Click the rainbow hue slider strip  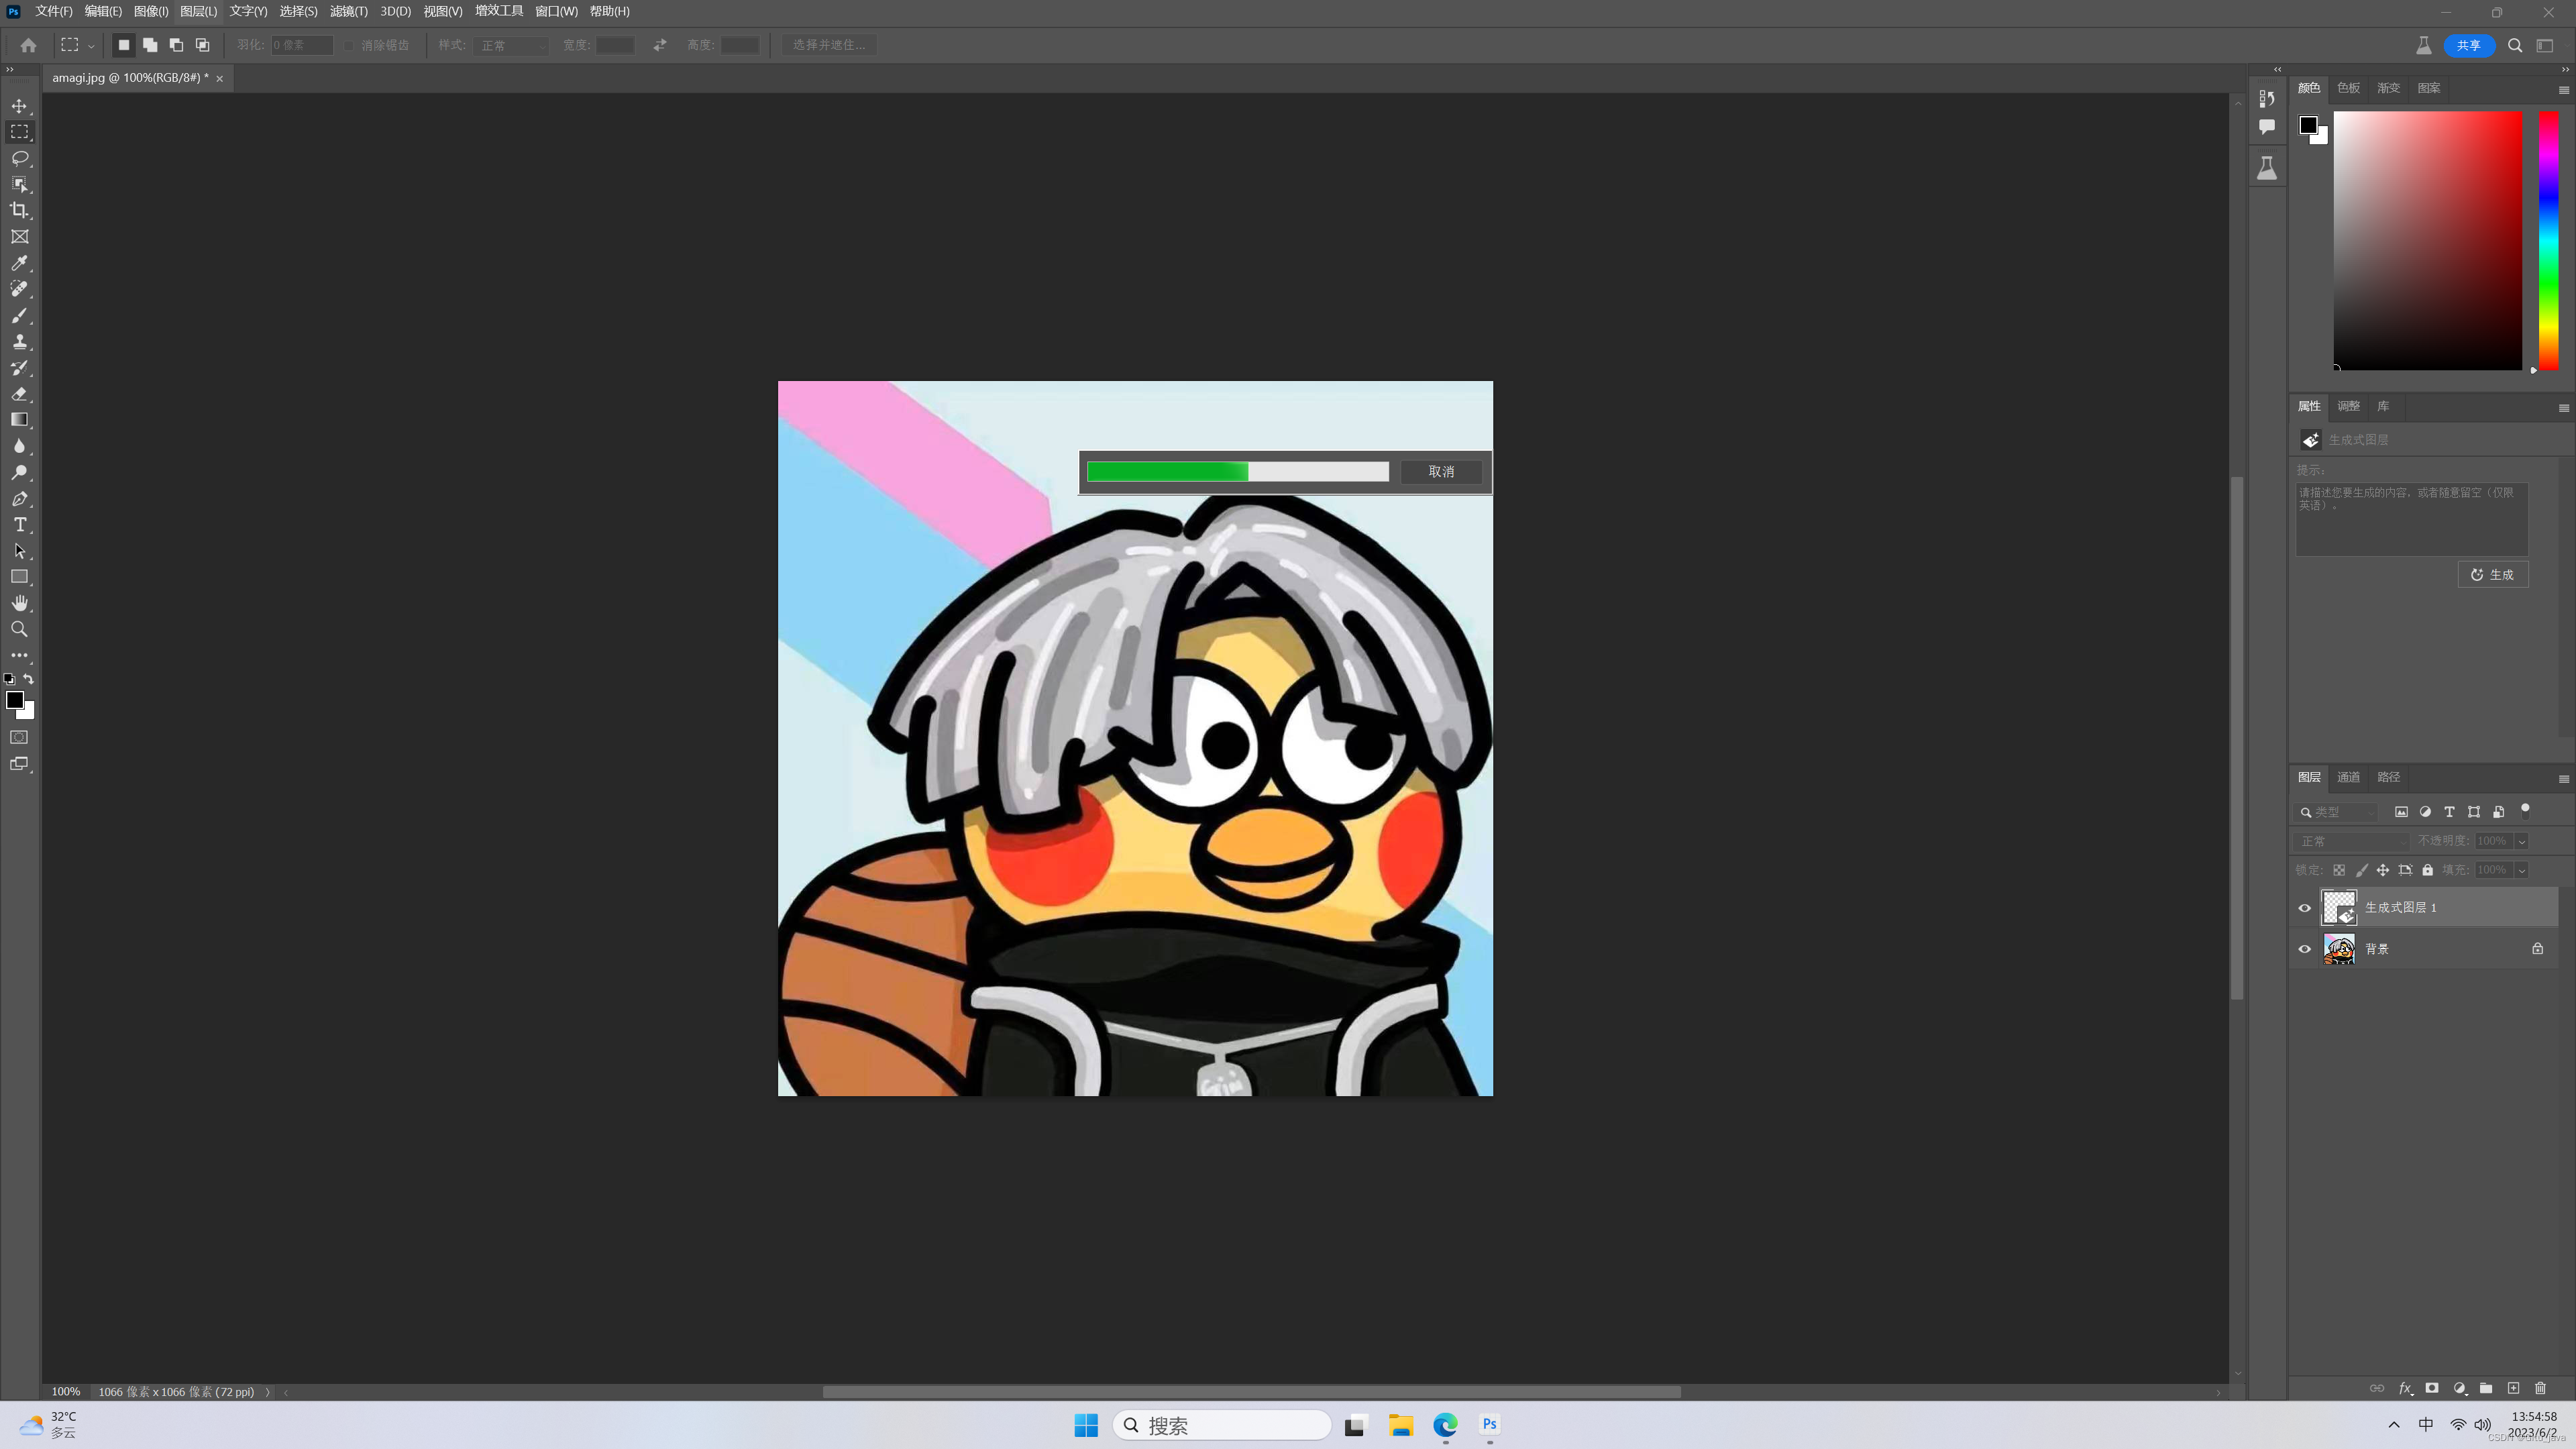[x=2548, y=240]
